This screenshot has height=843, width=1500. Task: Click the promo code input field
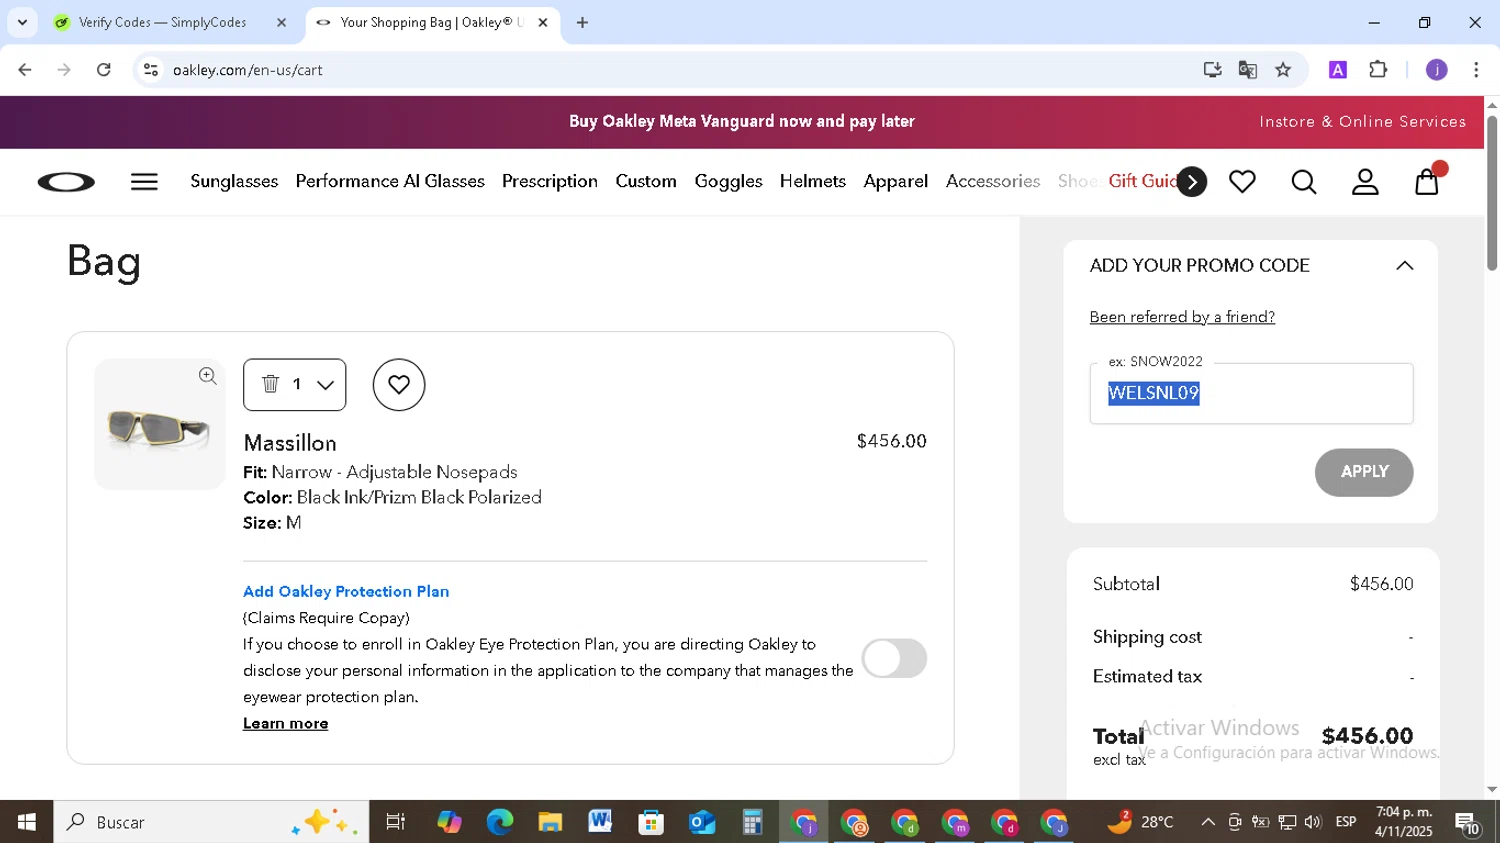pos(1251,394)
